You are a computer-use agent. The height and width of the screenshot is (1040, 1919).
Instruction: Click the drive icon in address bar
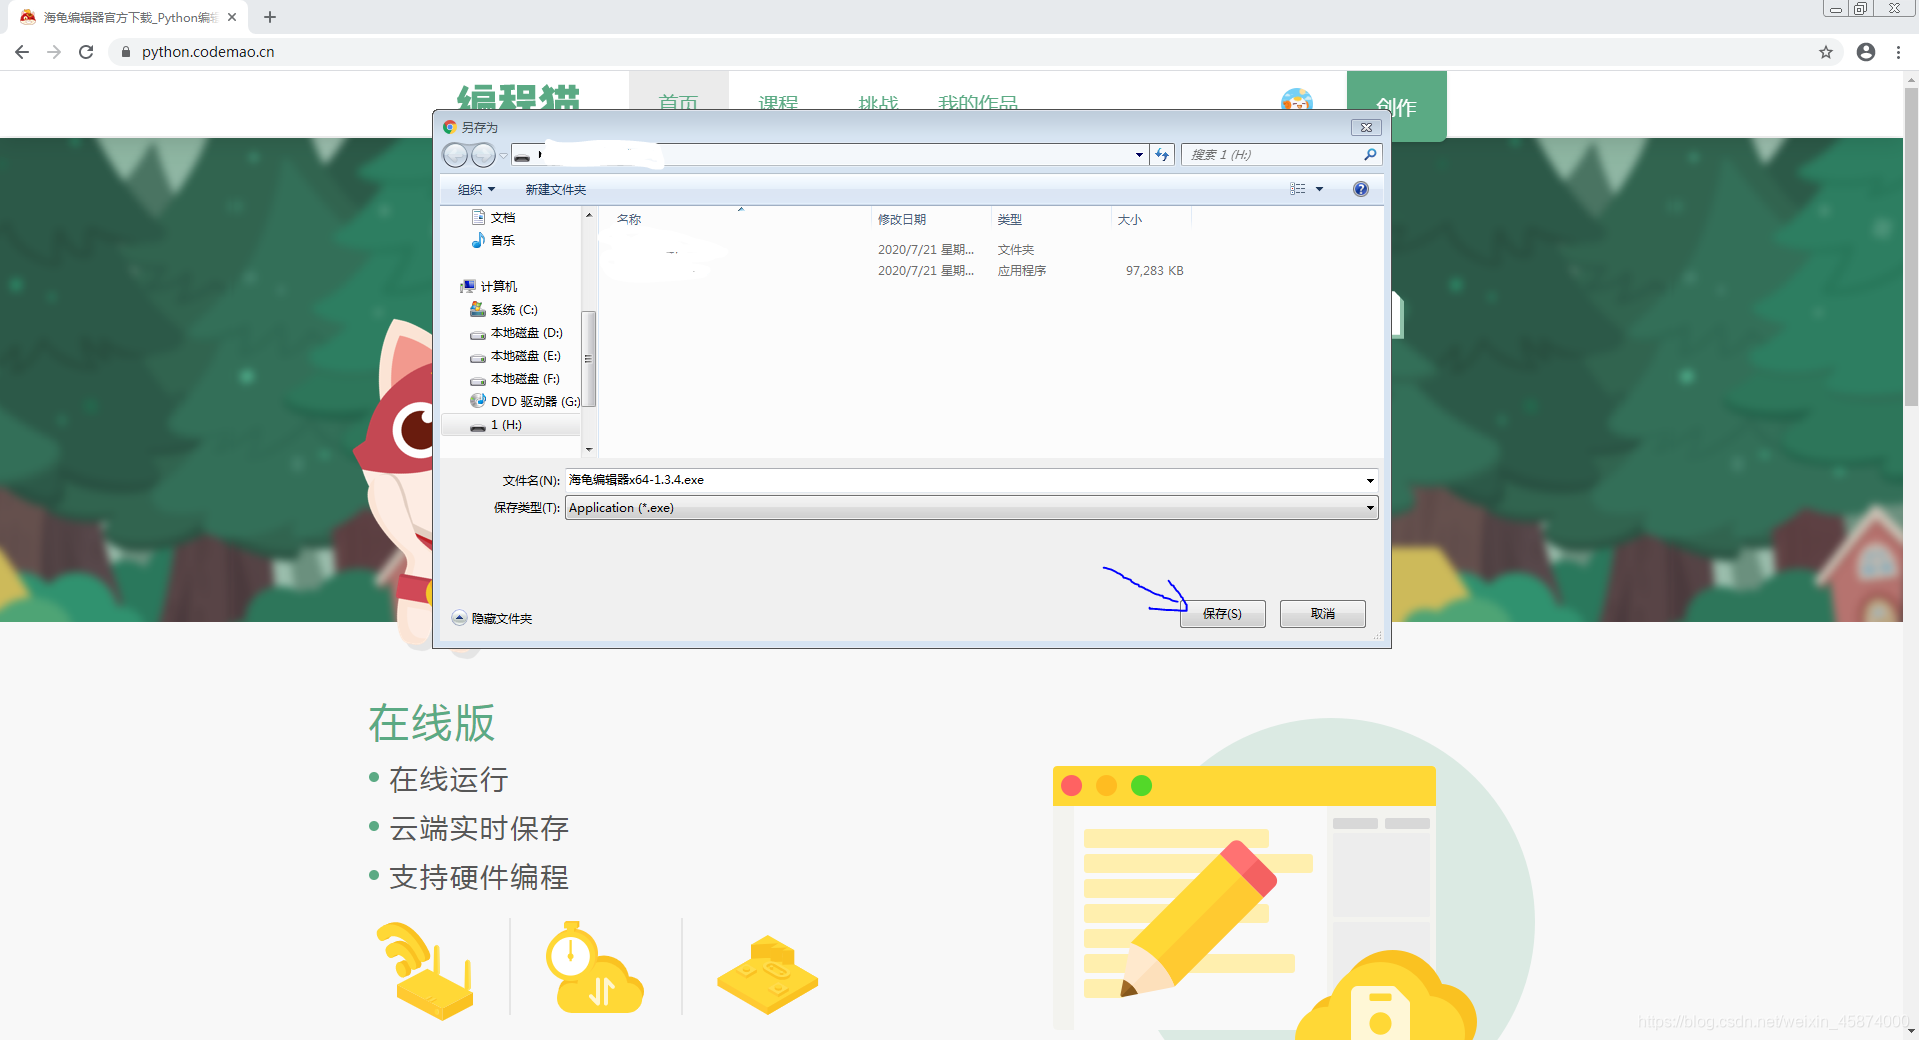(522, 156)
